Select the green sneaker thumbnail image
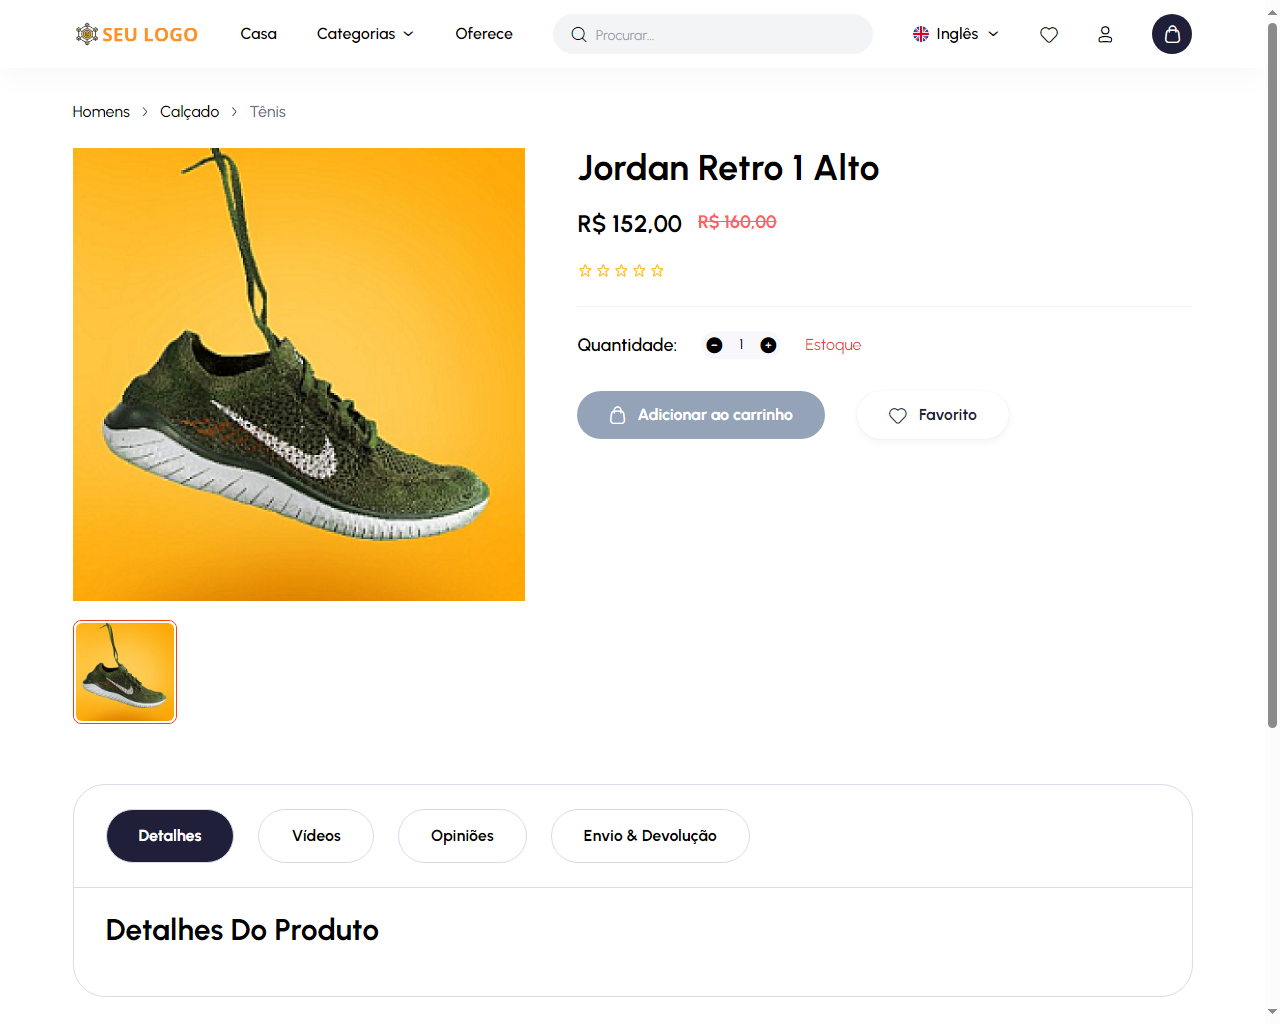Image resolution: width=1280 pixels, height=1024 pixels. [125, 672]
